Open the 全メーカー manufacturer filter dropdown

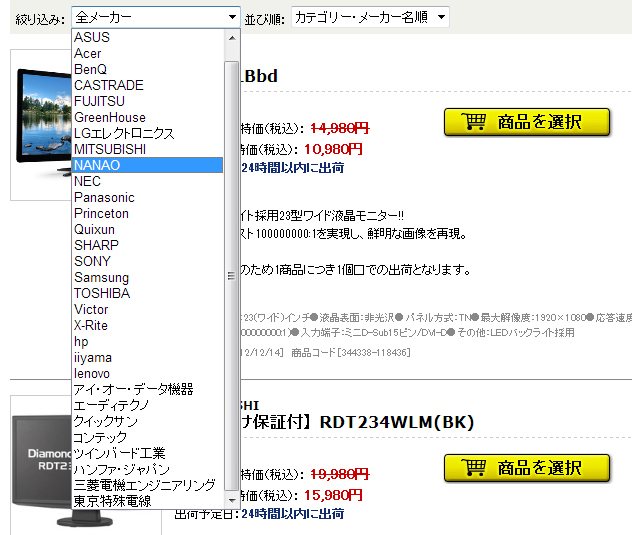[156, 17]
